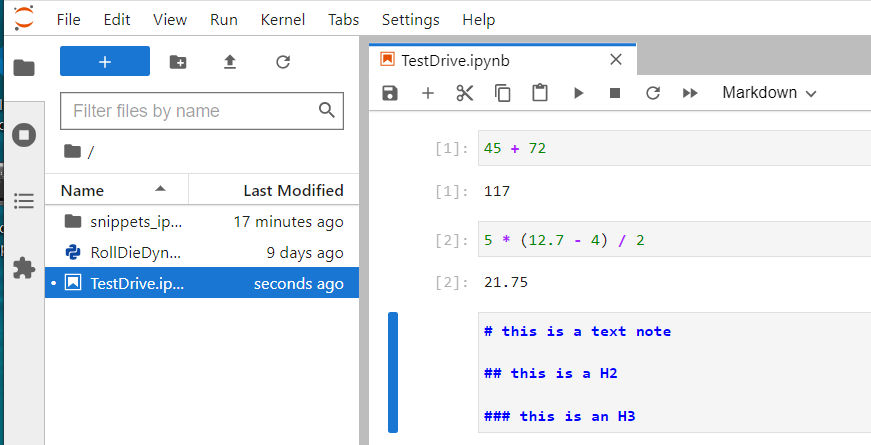
Task: Insert a new cell below
Action: [x=428, y=93]
